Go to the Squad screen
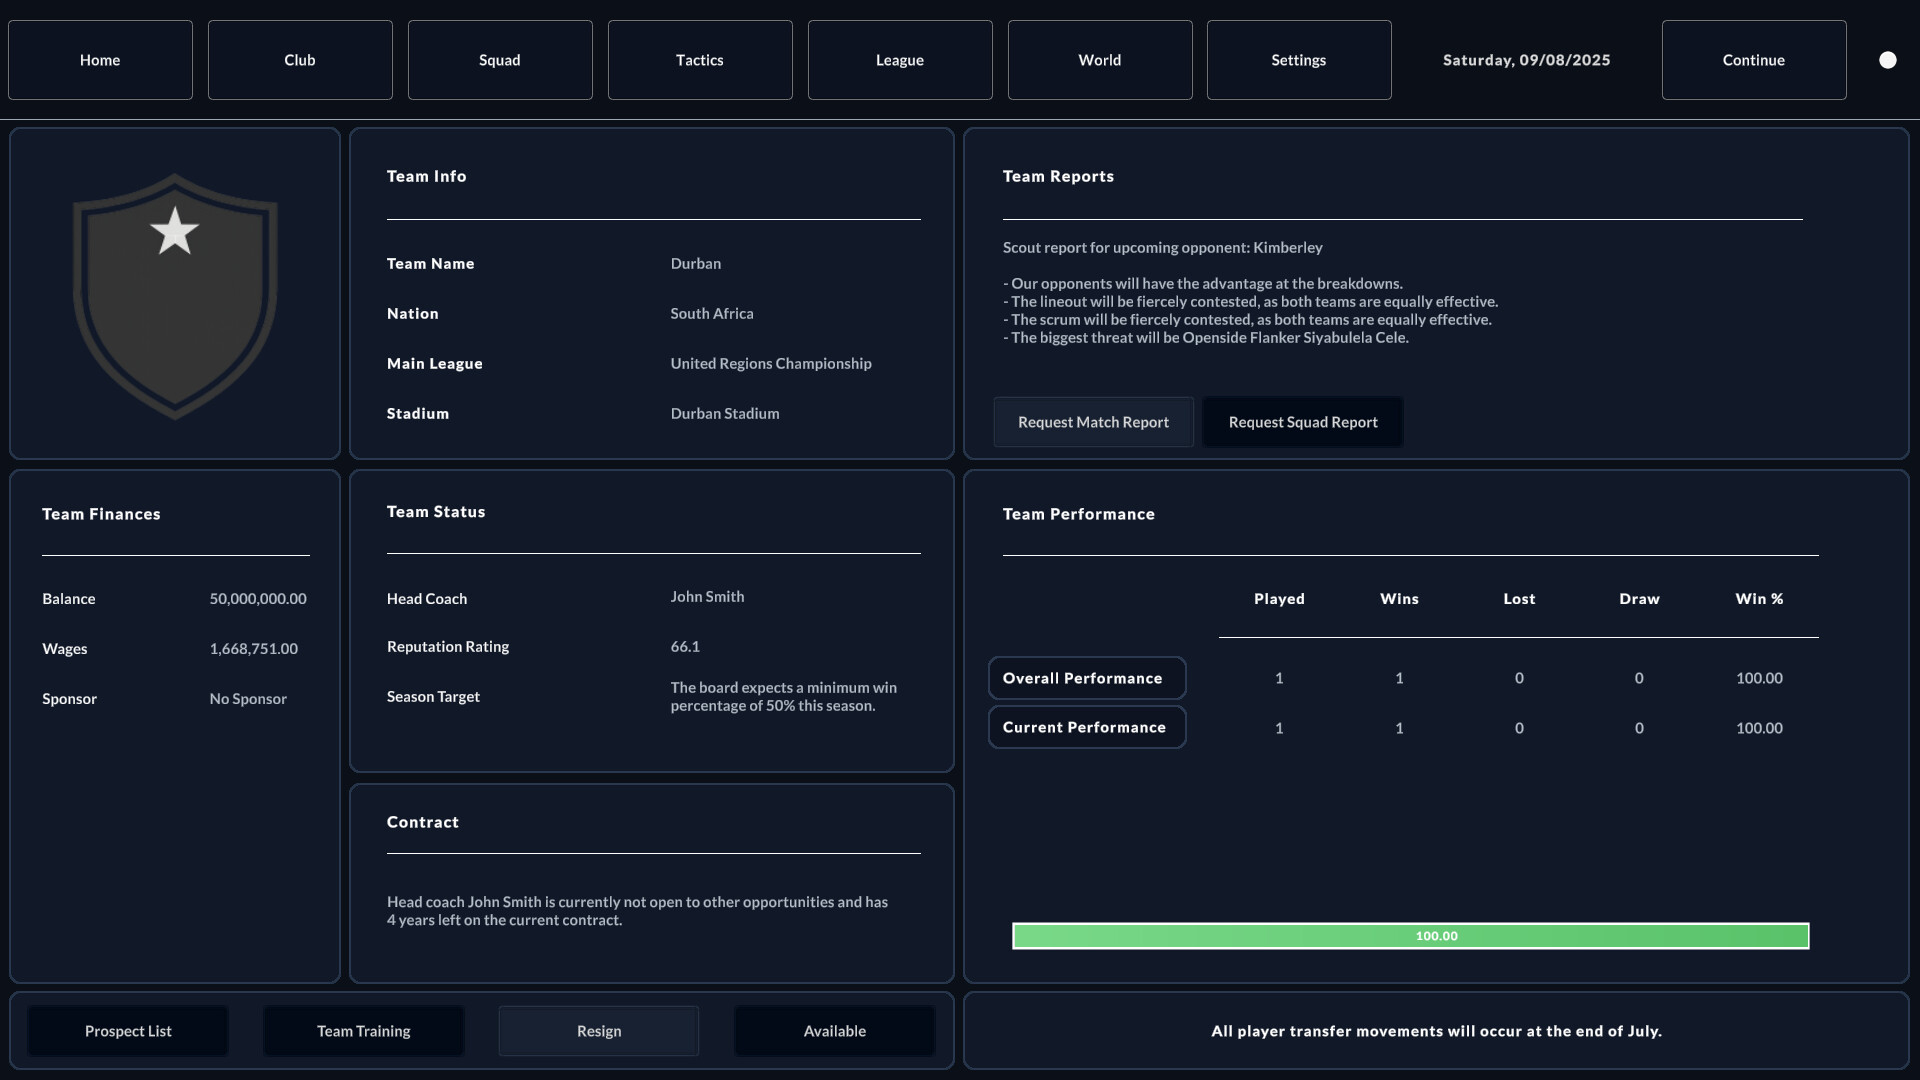 coord(500,60)
